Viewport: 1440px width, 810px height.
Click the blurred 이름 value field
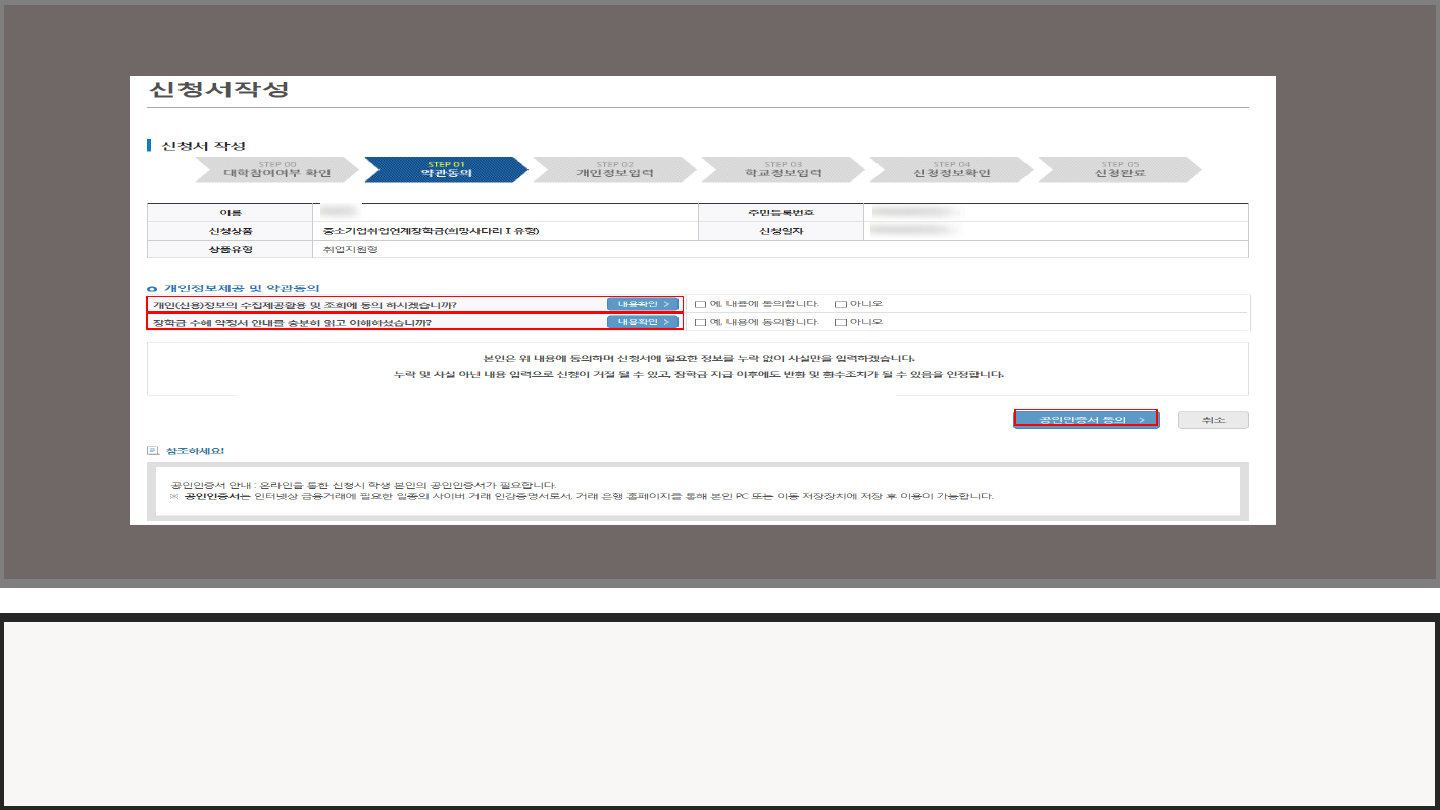tap(339, 212)
